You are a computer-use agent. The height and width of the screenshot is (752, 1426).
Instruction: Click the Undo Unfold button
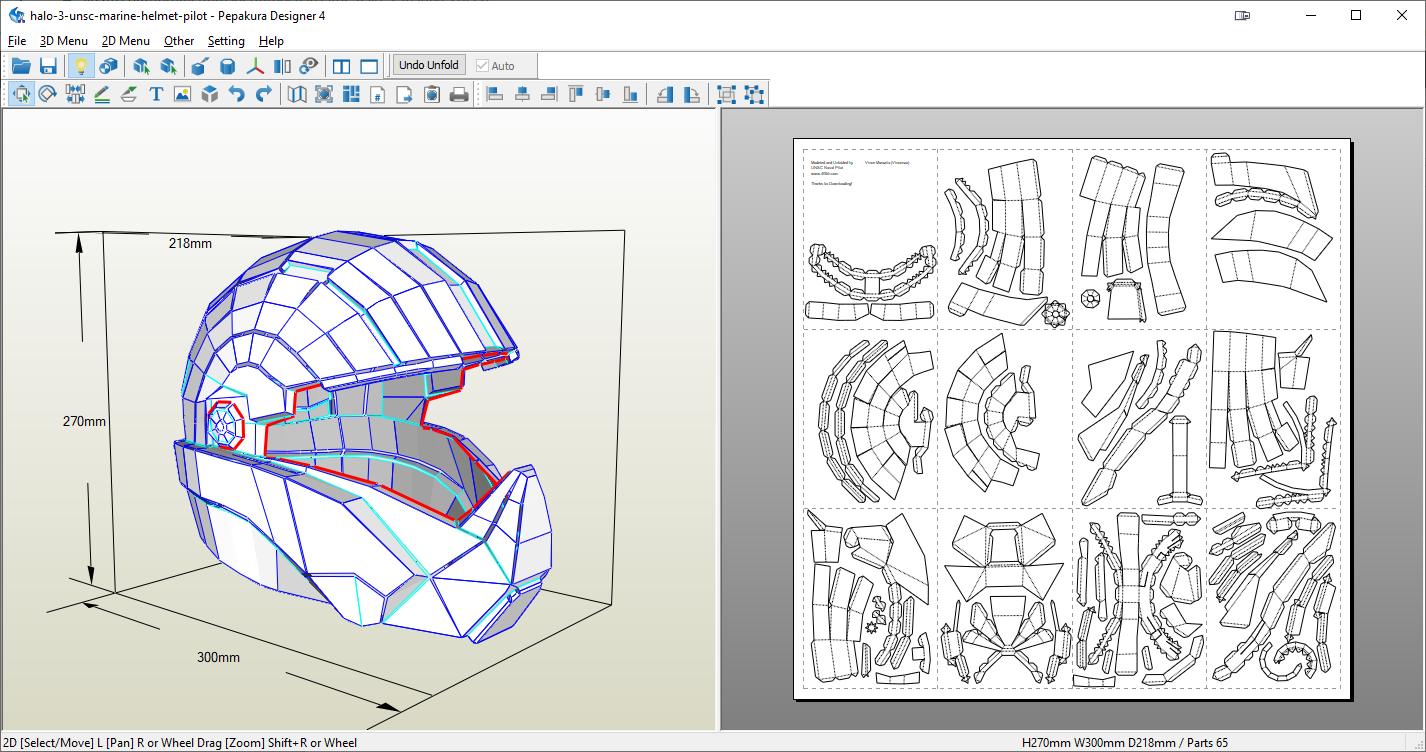(429, 66)
